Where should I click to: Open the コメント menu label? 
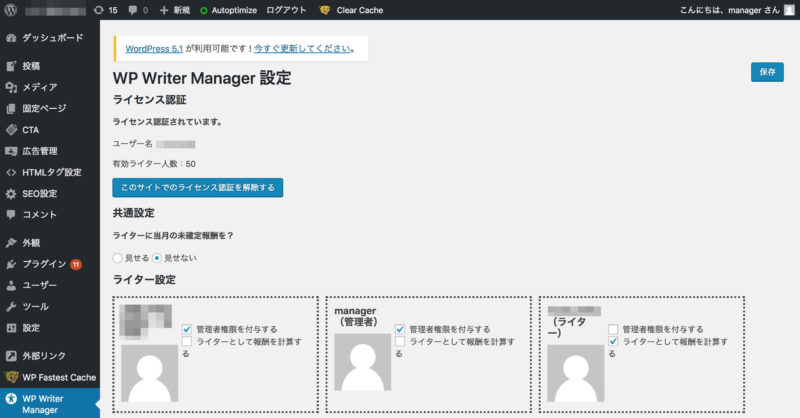pyautogui.click(x=39, y=215)
